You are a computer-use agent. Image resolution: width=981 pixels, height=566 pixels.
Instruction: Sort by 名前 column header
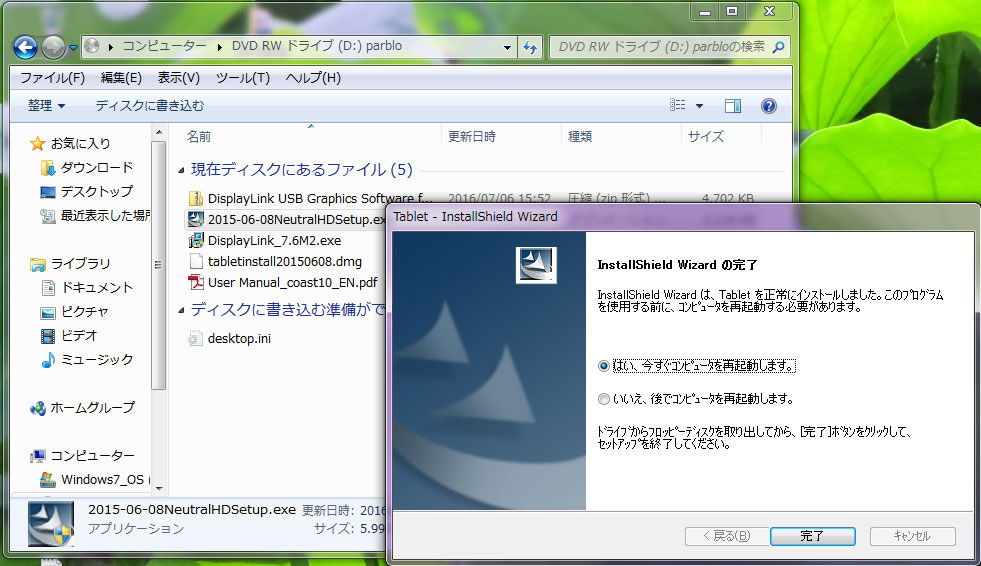click(x=199, y=136)
